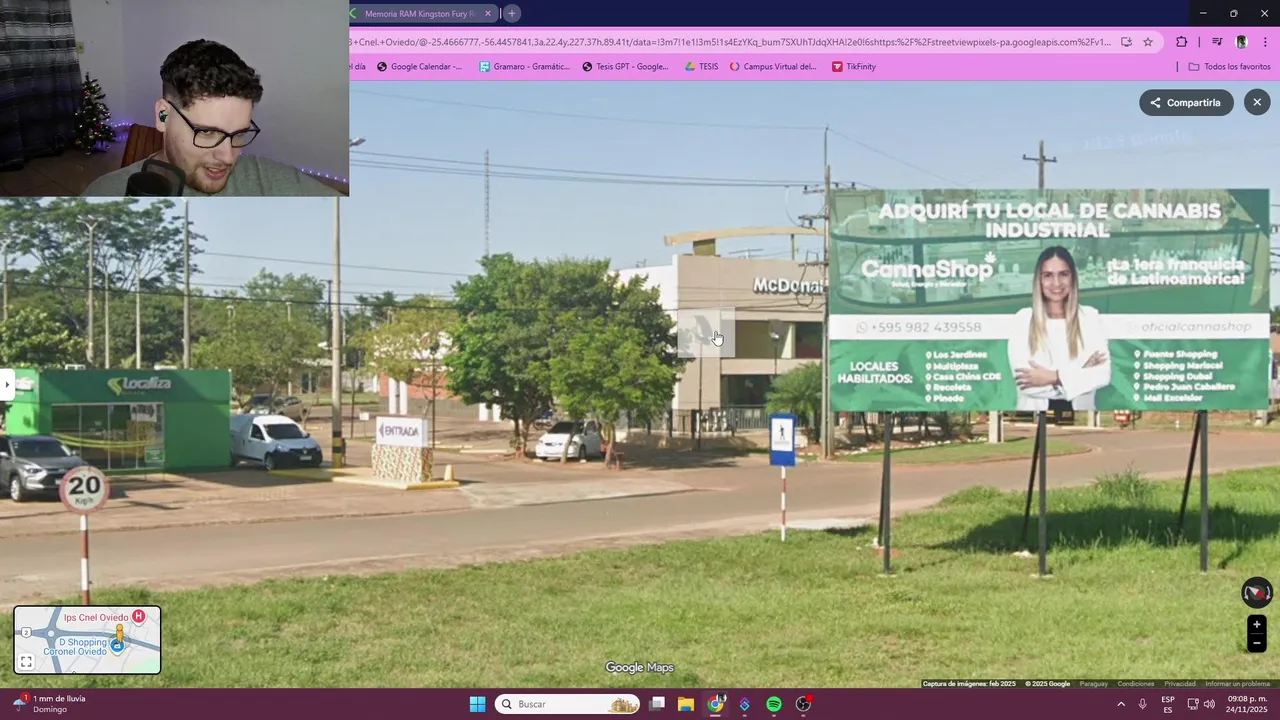The width and height of the screenshot is (1280, 720).
Task: Open the browser extensions puzzle icon
Action: [x=1182, y=42]
